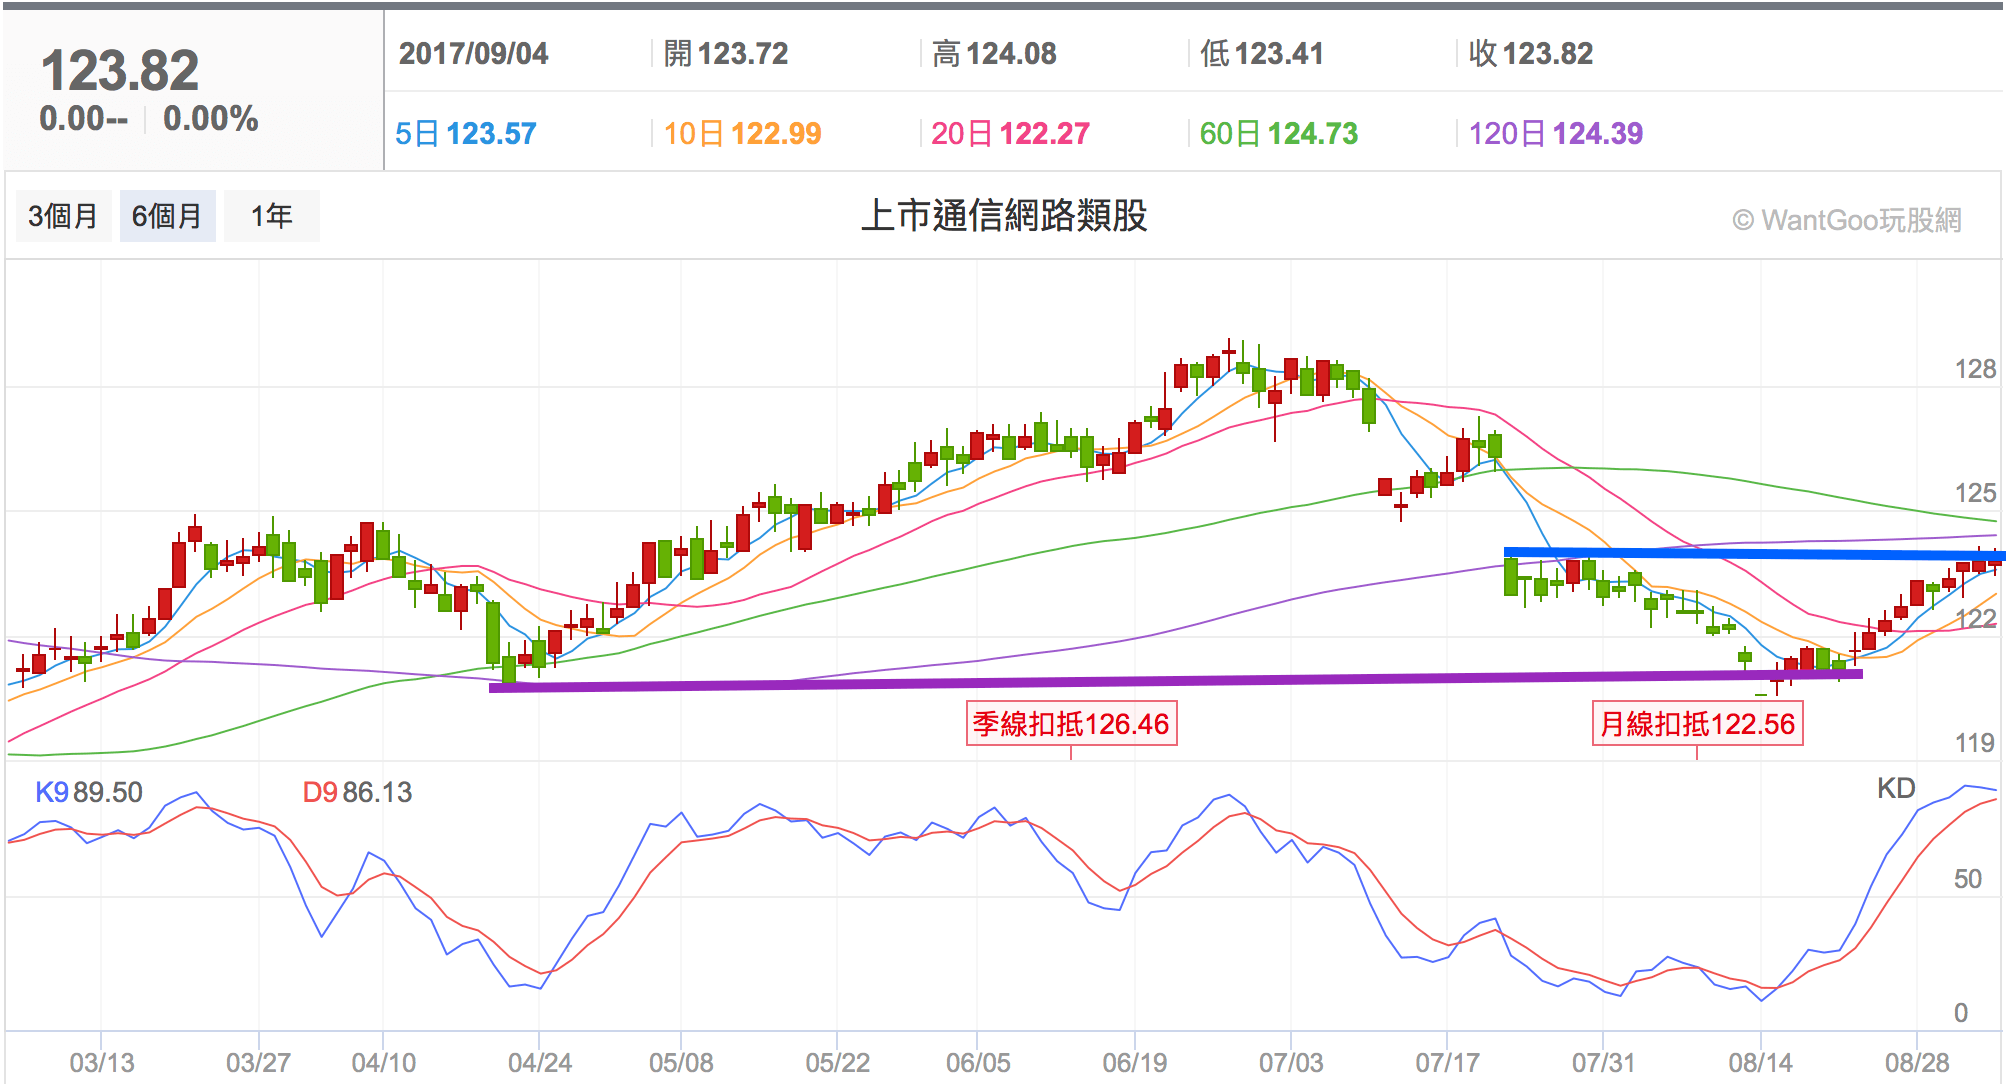2006x1084 pixels.
Task: Click the 119 price axis label
Action: (1975, 743)
